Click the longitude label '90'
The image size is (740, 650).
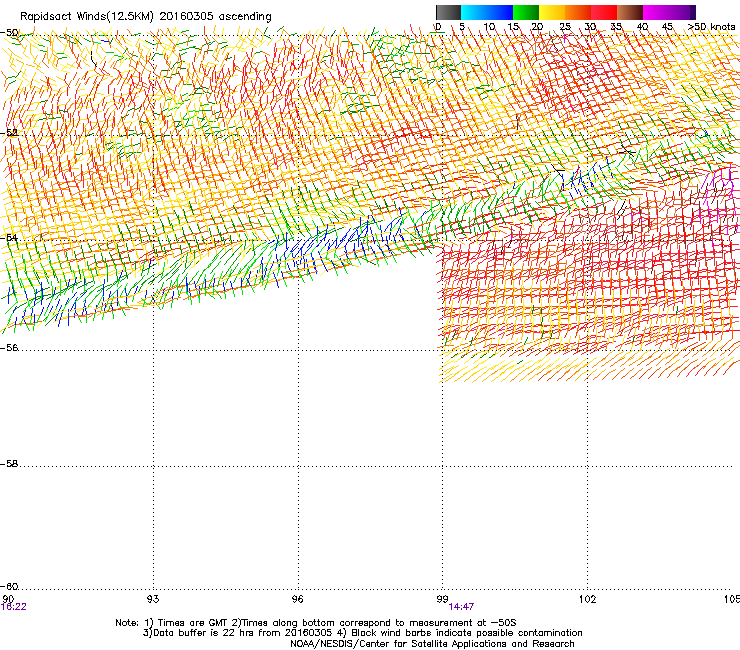8,599
